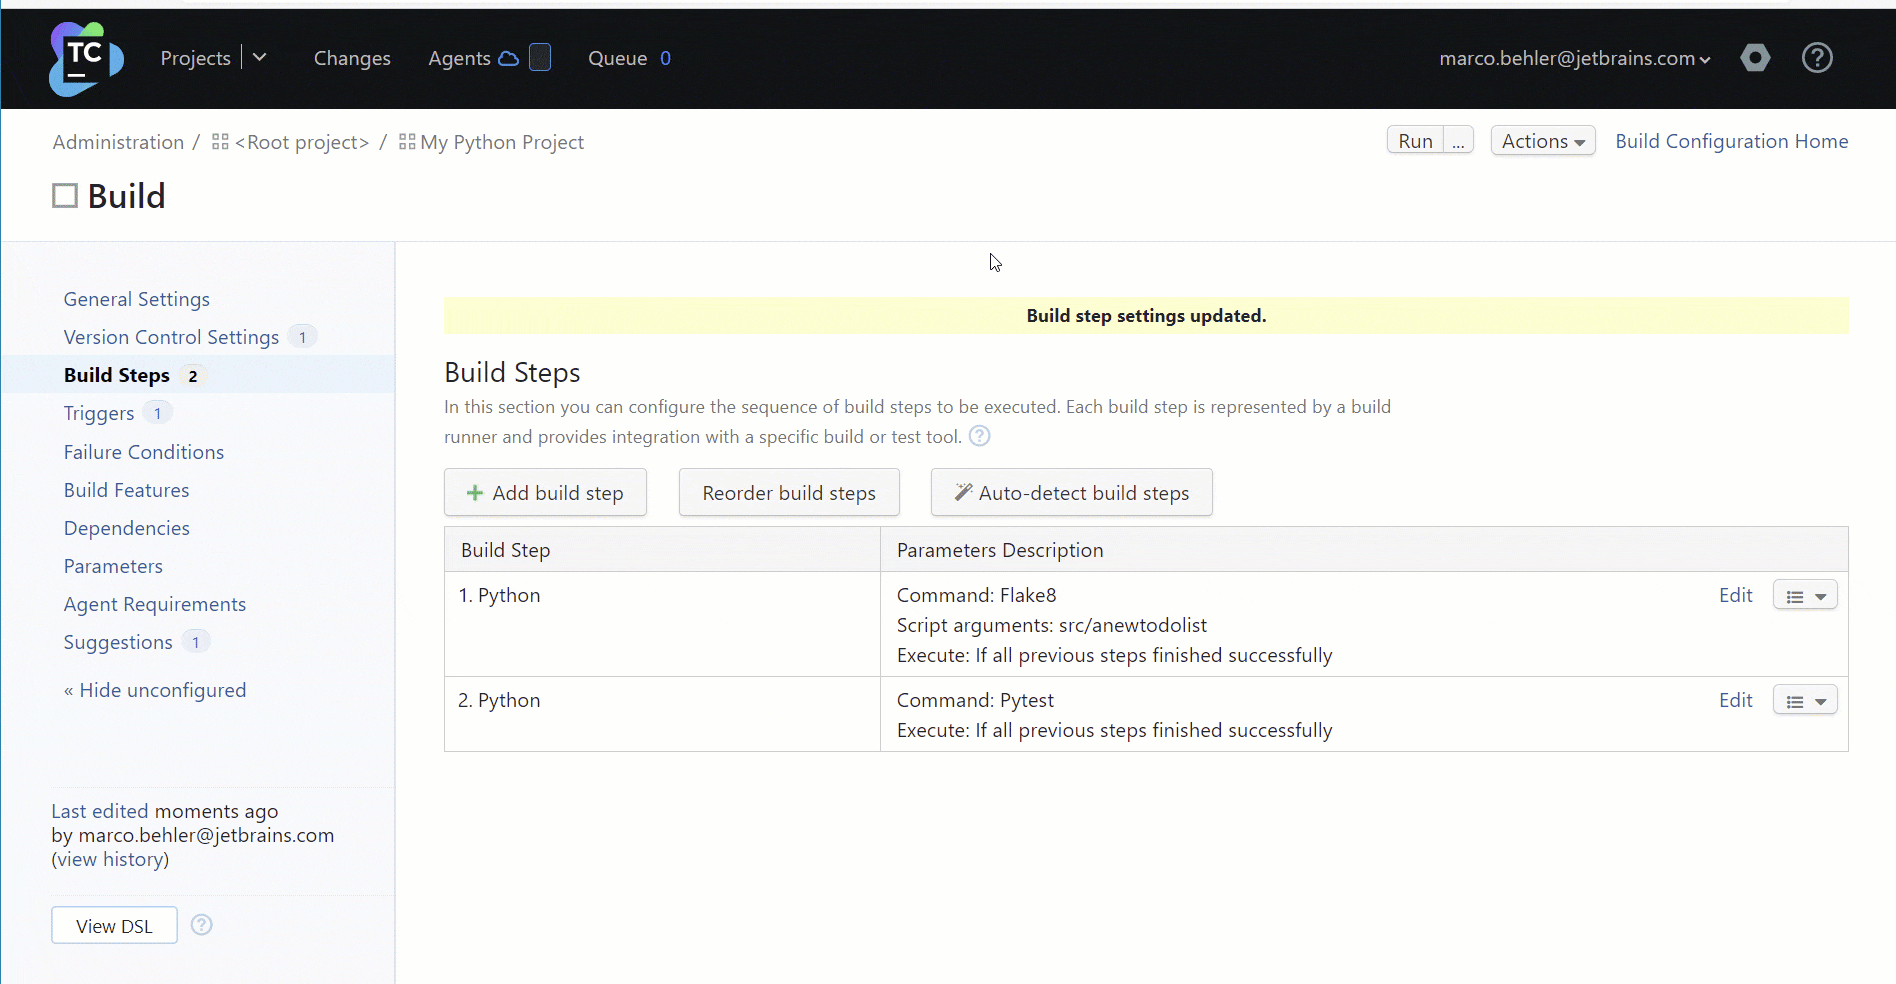Viewport: 1896px width, 984px height.
Task: Edit the Flake8 build step
Action: 1735,595
